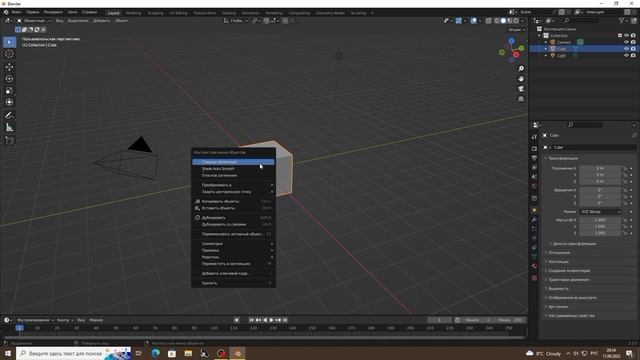The height and width of the screenshot is (360, 640).
Task: Open the Modifiers wrench tab
Action: click(534, 220)
